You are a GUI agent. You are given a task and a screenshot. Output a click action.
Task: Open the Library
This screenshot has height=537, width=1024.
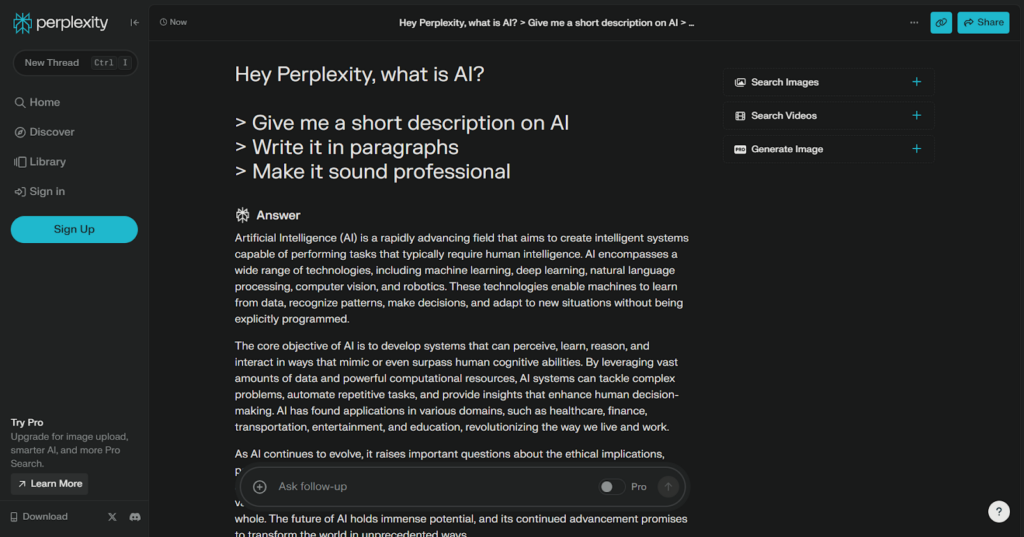click(40, 162)
